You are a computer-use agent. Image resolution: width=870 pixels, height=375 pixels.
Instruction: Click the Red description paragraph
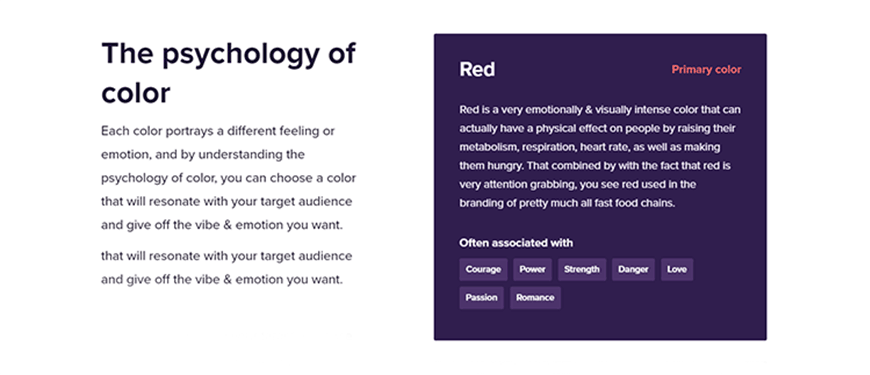[x=600, y=156]
